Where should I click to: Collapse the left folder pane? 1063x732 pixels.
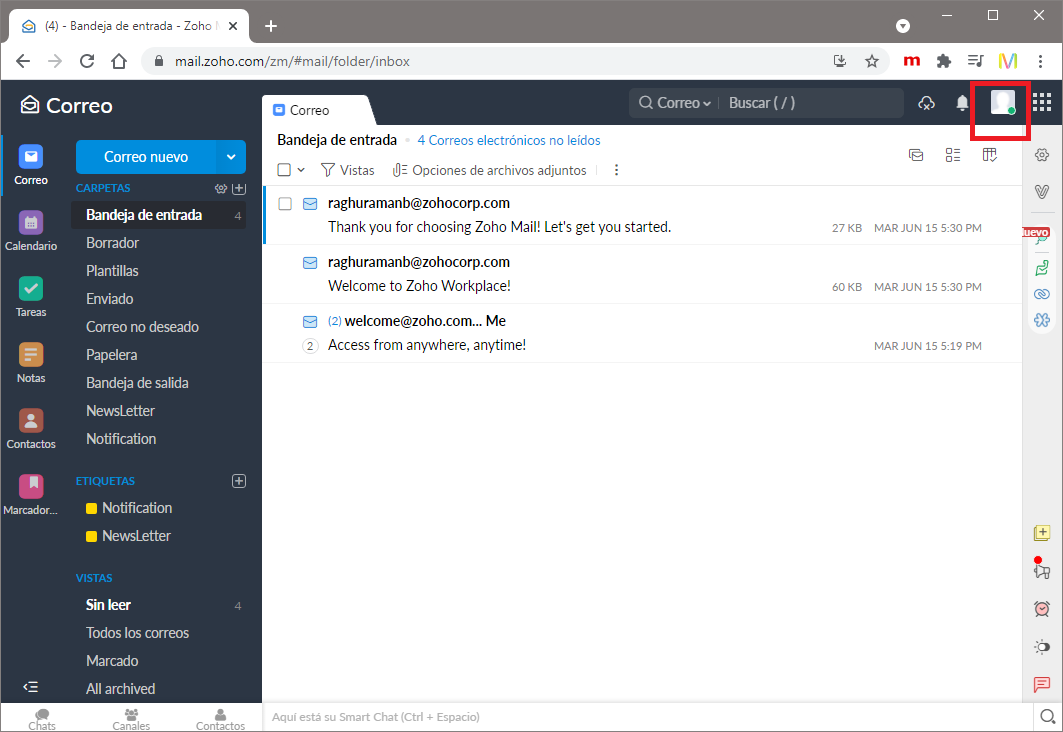[x=31, y=687]
